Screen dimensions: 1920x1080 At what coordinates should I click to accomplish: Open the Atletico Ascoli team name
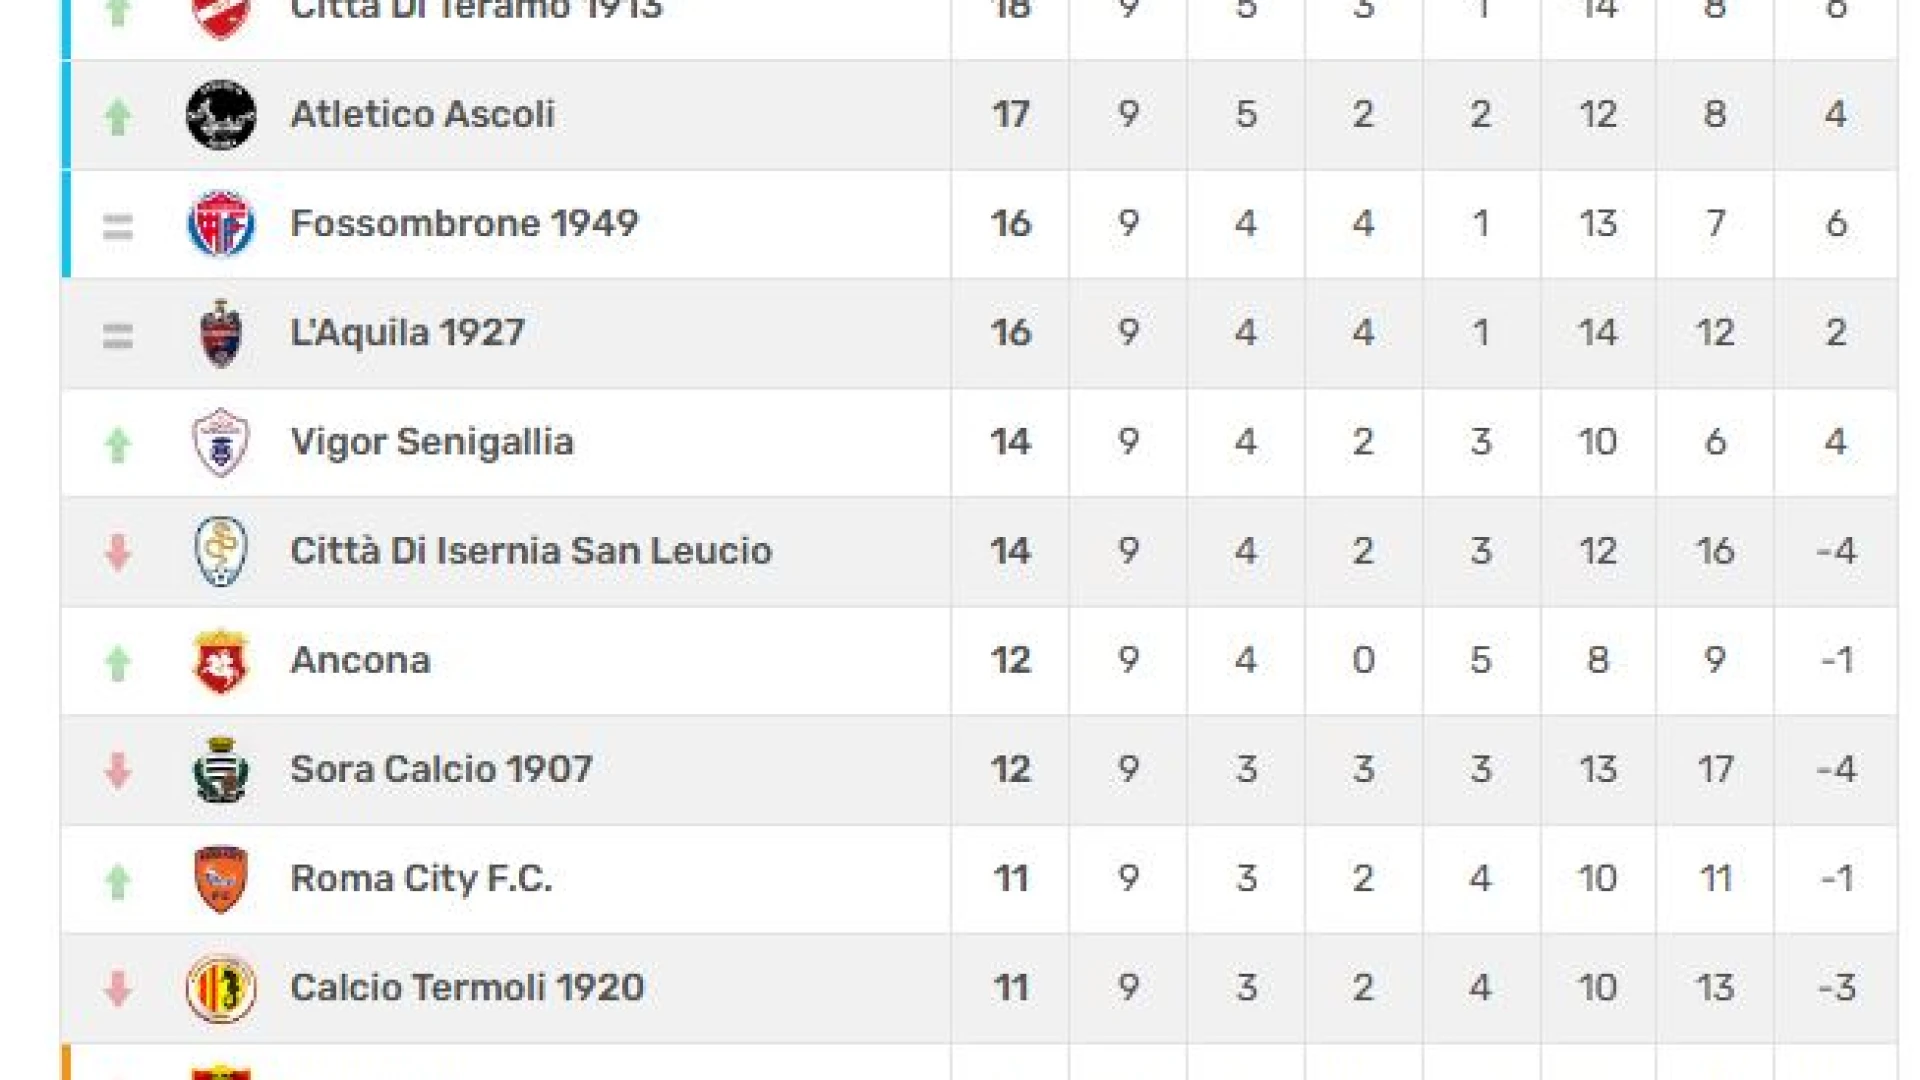tap(422, 114)
